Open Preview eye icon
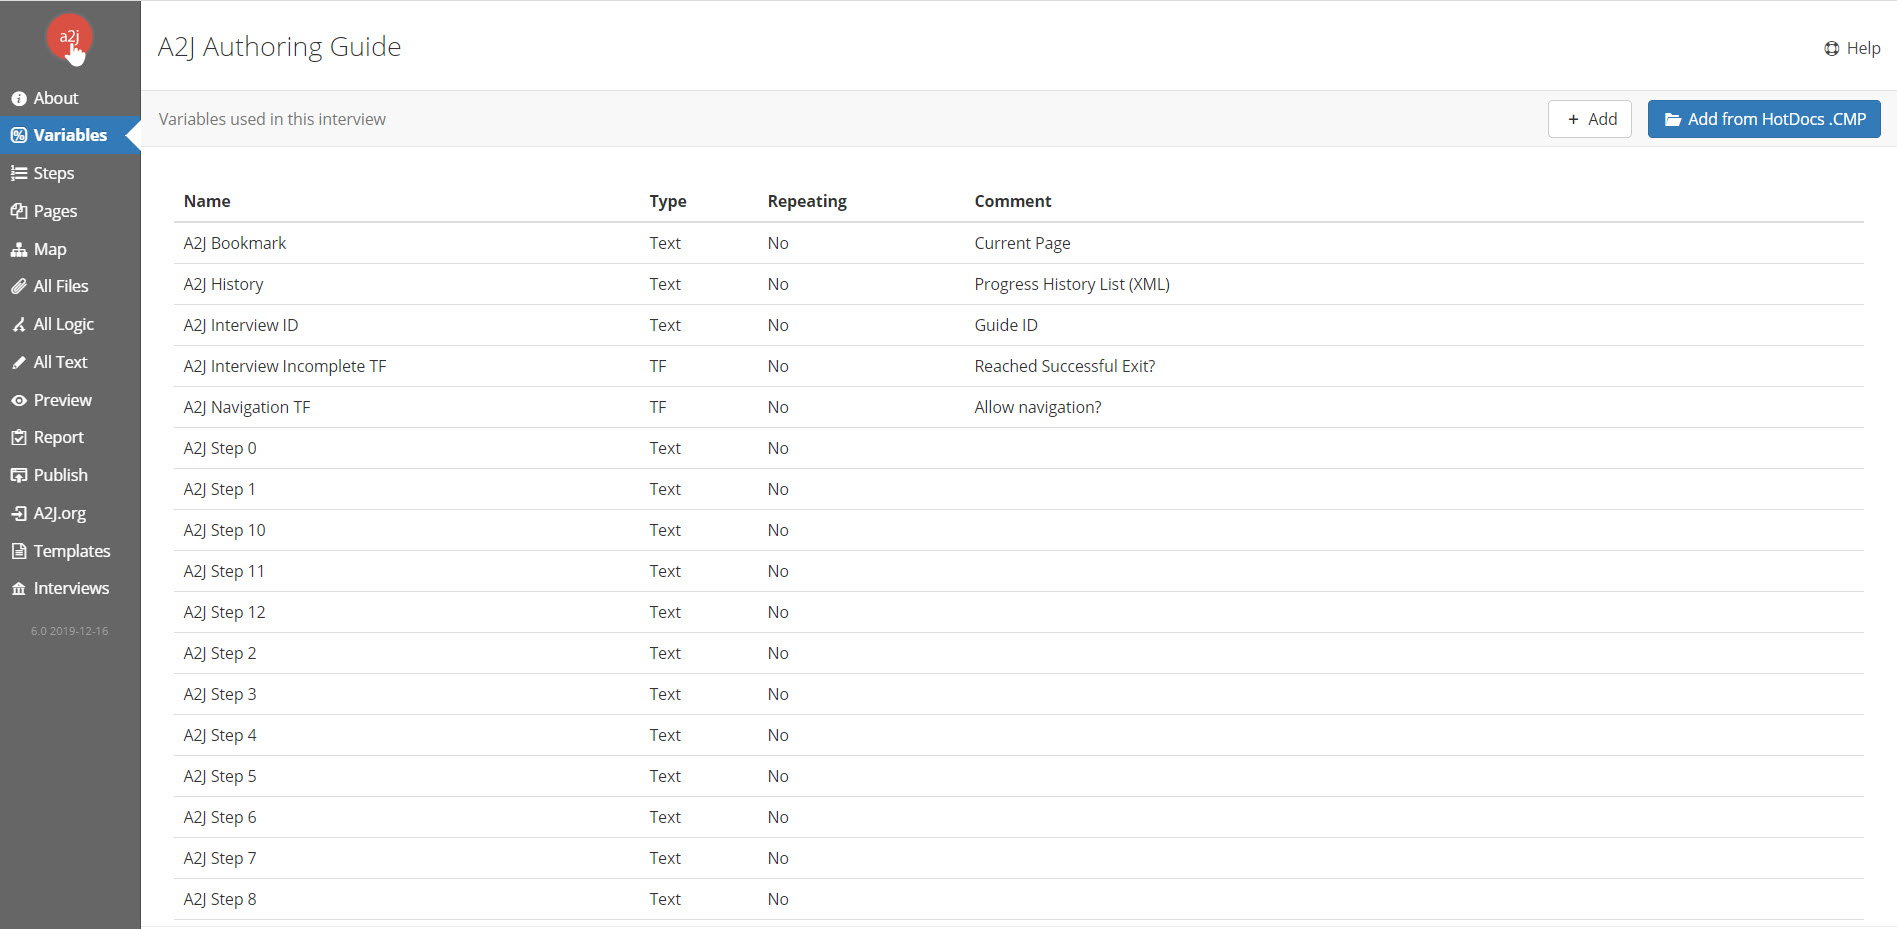 click(18, 401)
